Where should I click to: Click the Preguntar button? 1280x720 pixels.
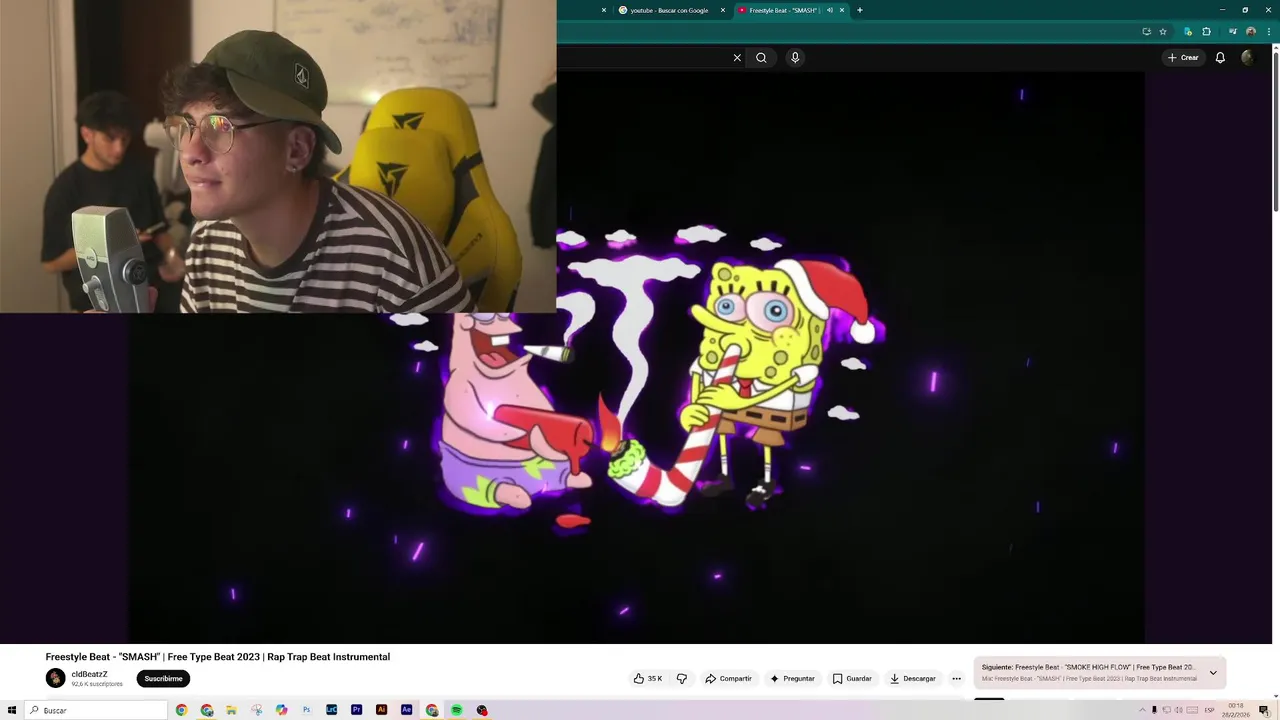tap(792, 678)
